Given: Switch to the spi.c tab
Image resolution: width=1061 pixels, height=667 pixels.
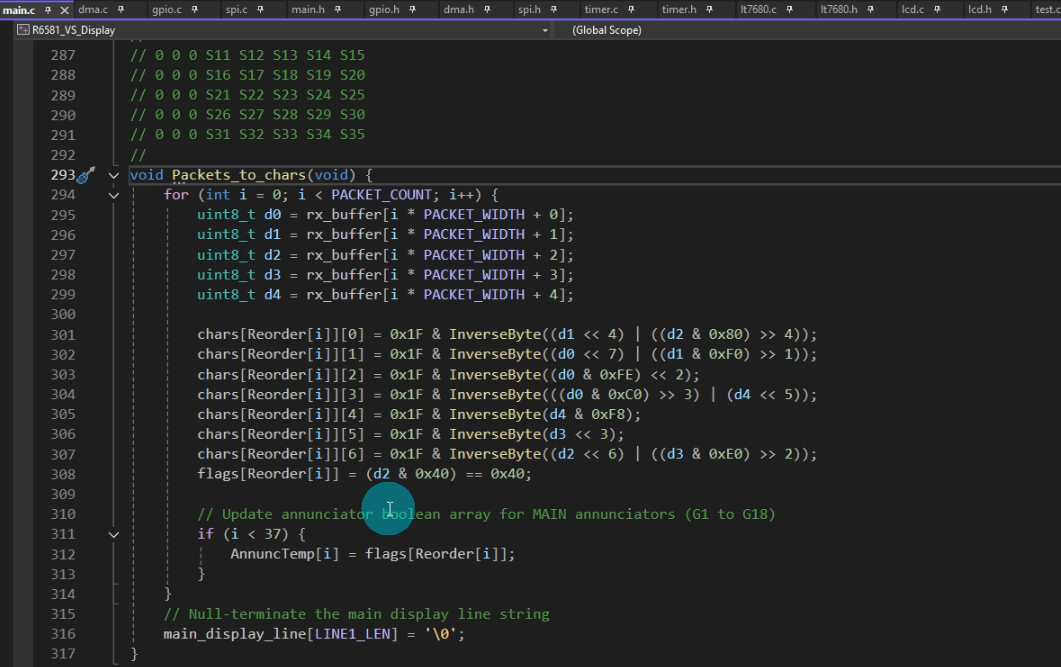Looking at the screenshot, I should click(x=236, y=9).
